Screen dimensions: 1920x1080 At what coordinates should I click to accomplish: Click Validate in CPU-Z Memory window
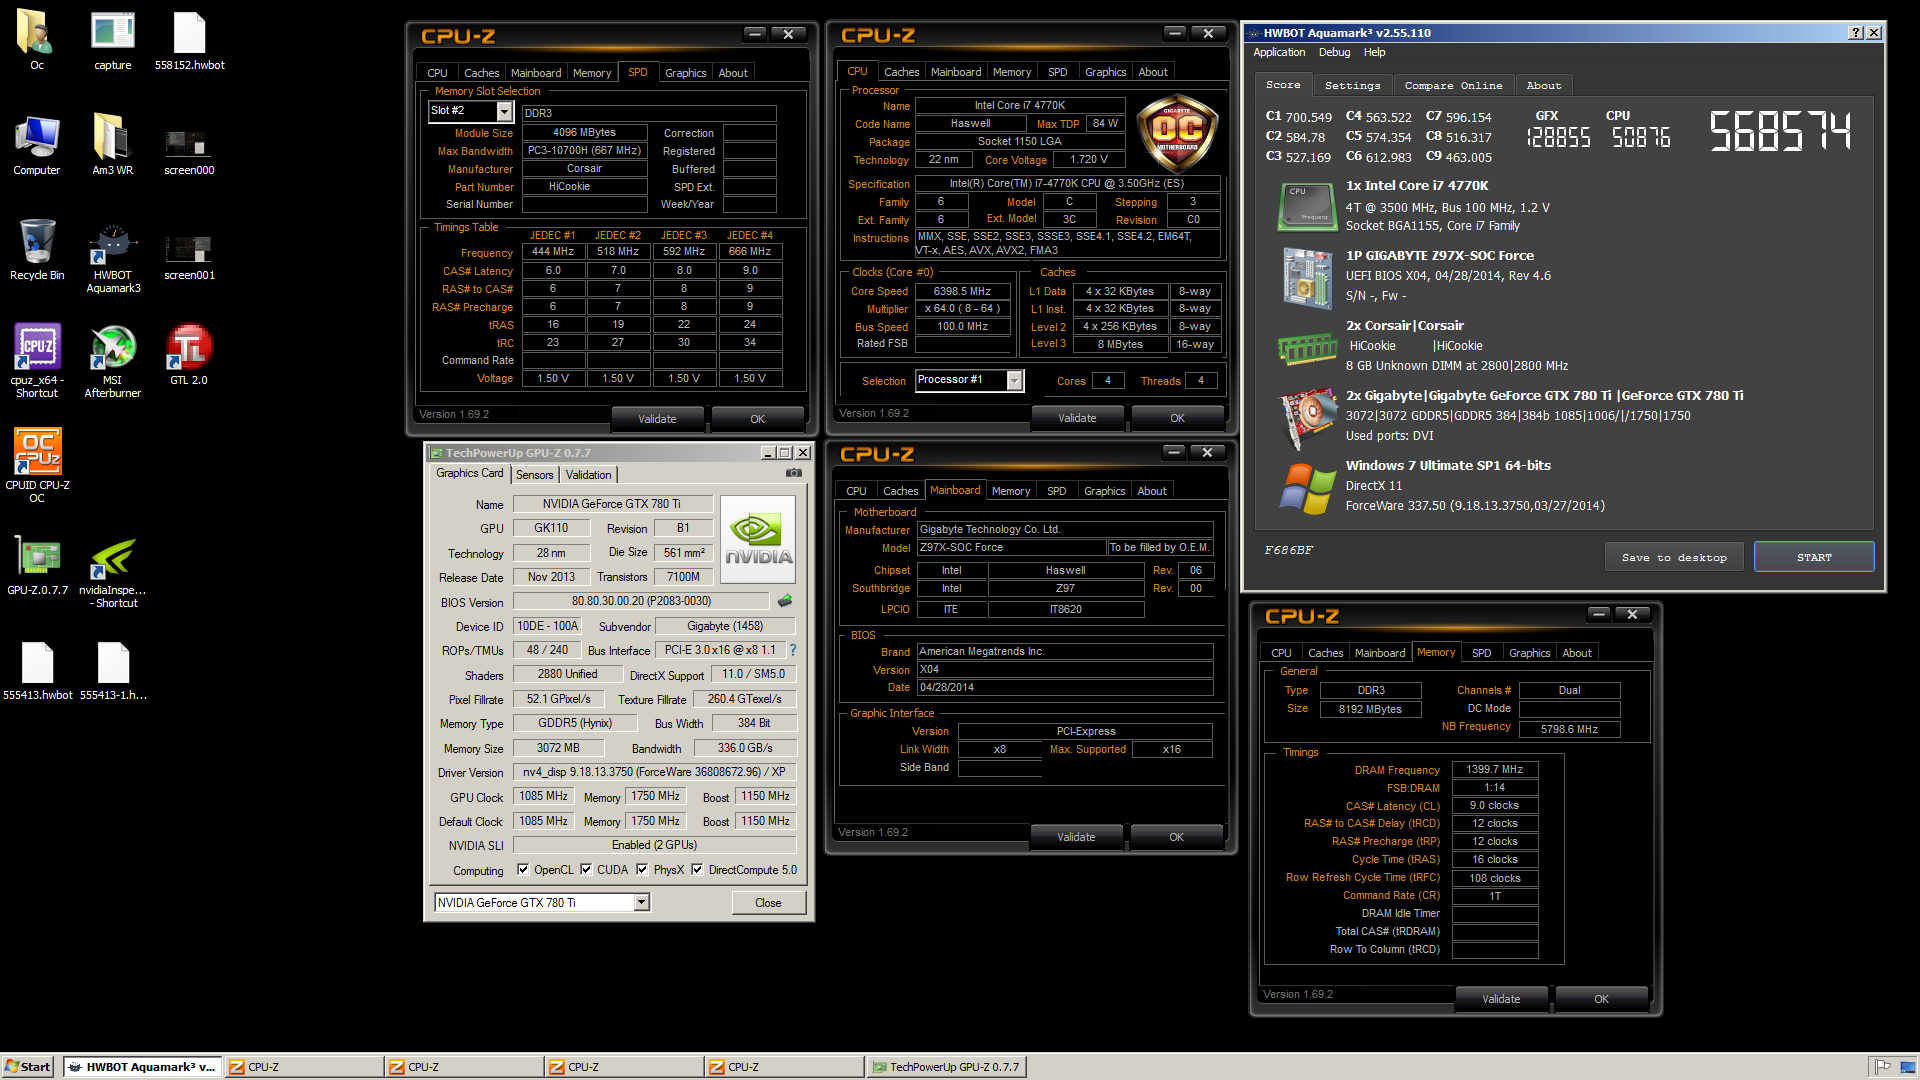coord(1501,999)
